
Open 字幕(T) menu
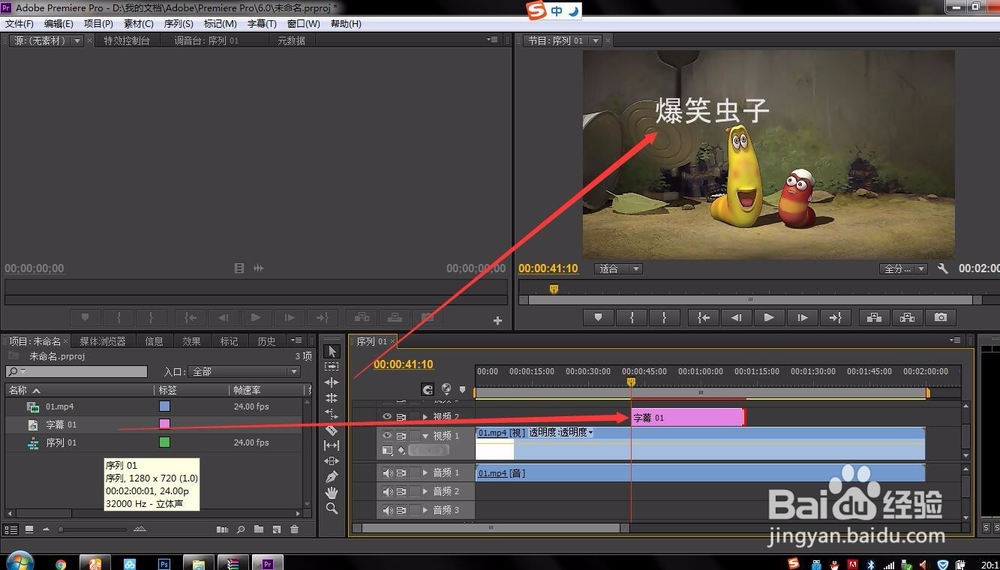point(261,24)
